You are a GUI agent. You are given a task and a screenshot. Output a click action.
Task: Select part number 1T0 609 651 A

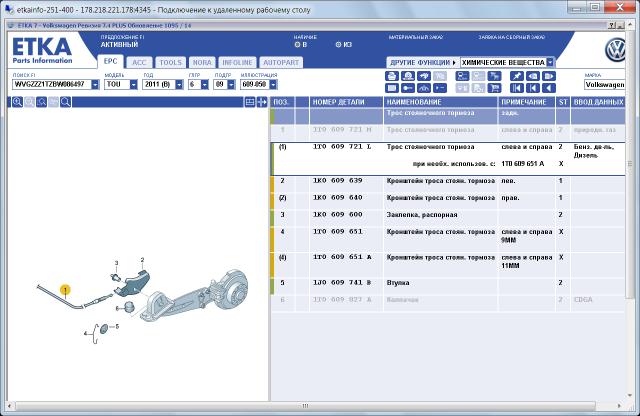[x=342, y=257]
